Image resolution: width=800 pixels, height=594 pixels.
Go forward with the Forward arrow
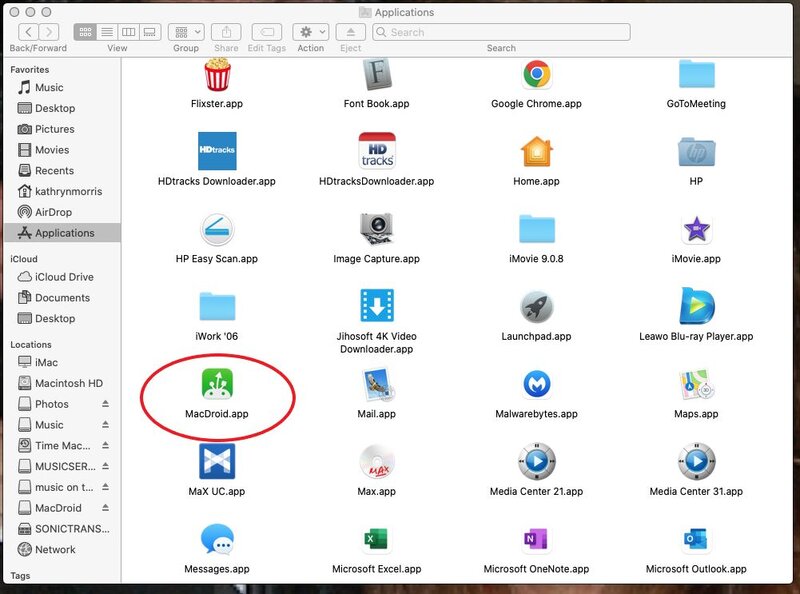(49, 32)
